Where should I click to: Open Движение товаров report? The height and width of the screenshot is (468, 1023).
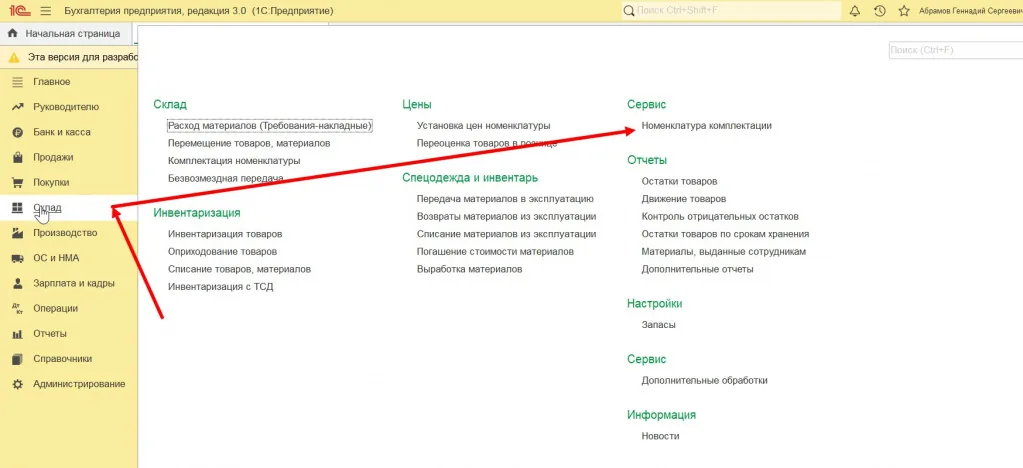coord(684,198)
